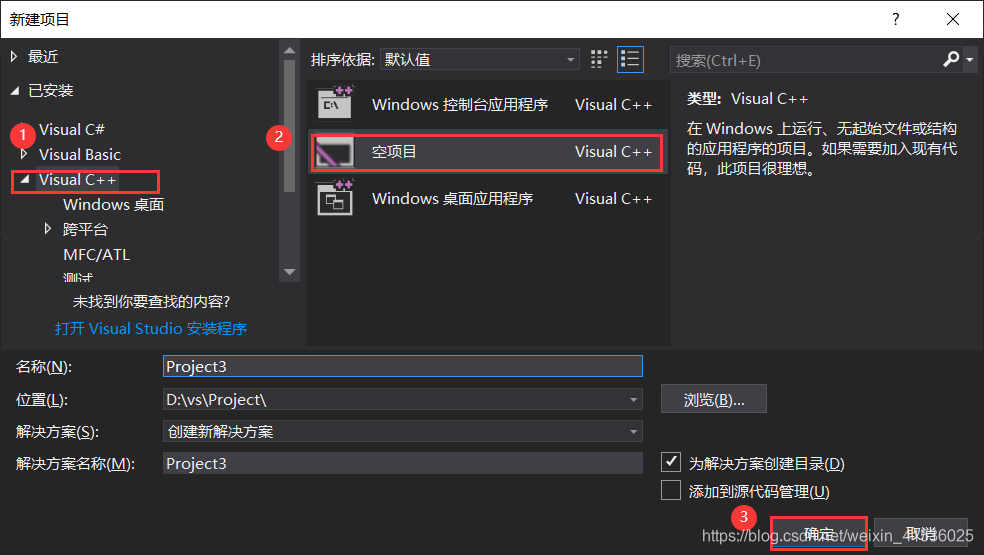This screenshot has width=984, height=555.
Task: Select Windows 控制台应用程序 row text
Action: [x=460, y=104]
